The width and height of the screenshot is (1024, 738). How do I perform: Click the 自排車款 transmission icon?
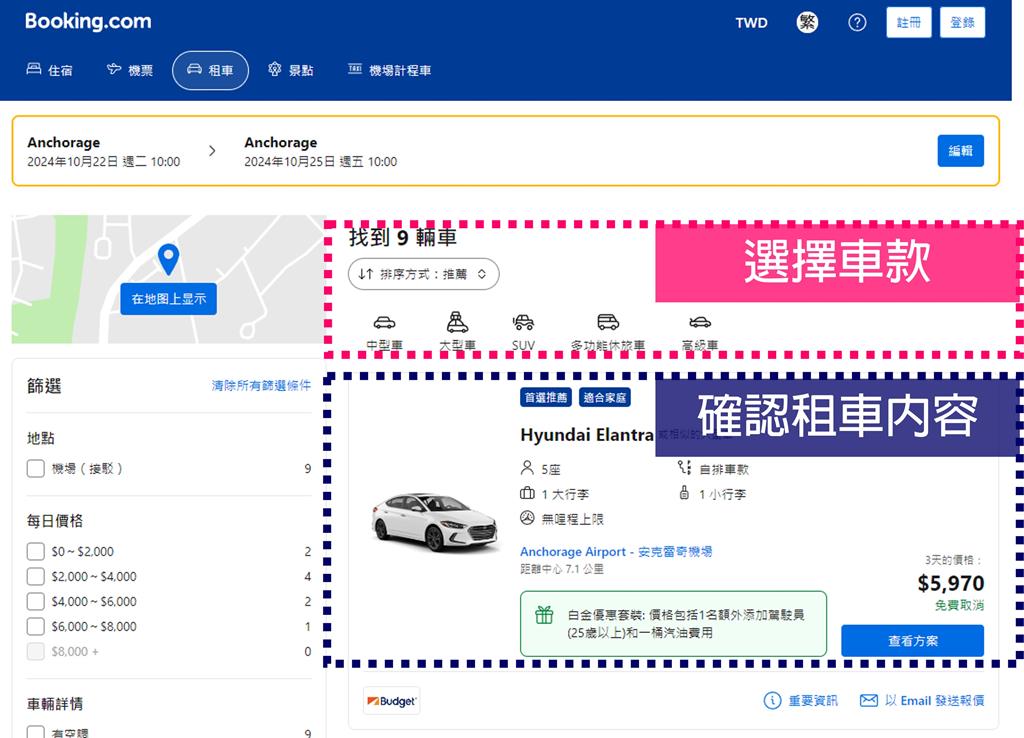point(684,468)
